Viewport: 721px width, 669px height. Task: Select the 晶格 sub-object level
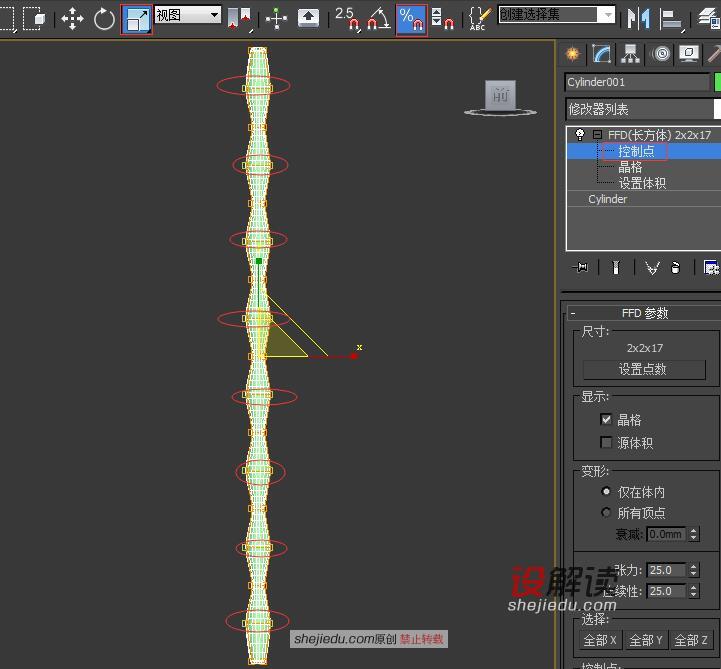coord(630,167)
